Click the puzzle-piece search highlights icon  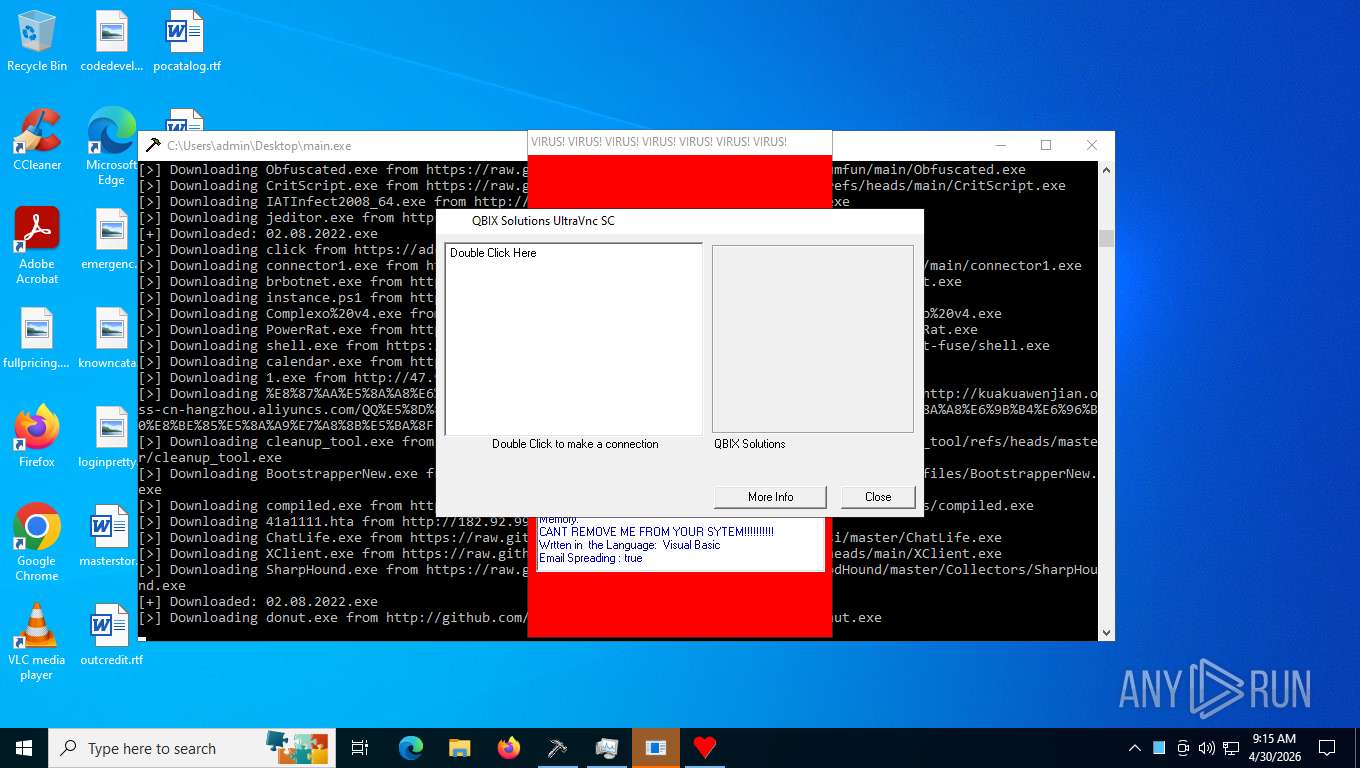(x=296, y=747)
